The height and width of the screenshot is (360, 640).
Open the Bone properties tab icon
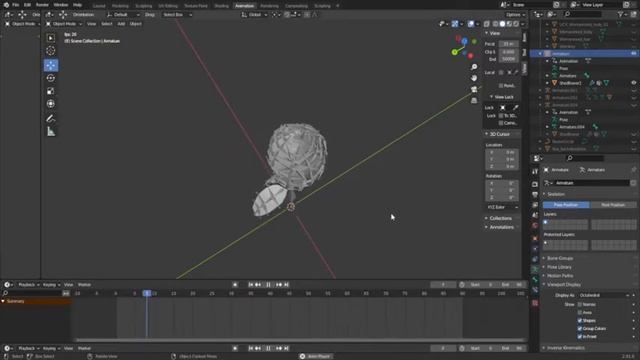coord(535,280)
